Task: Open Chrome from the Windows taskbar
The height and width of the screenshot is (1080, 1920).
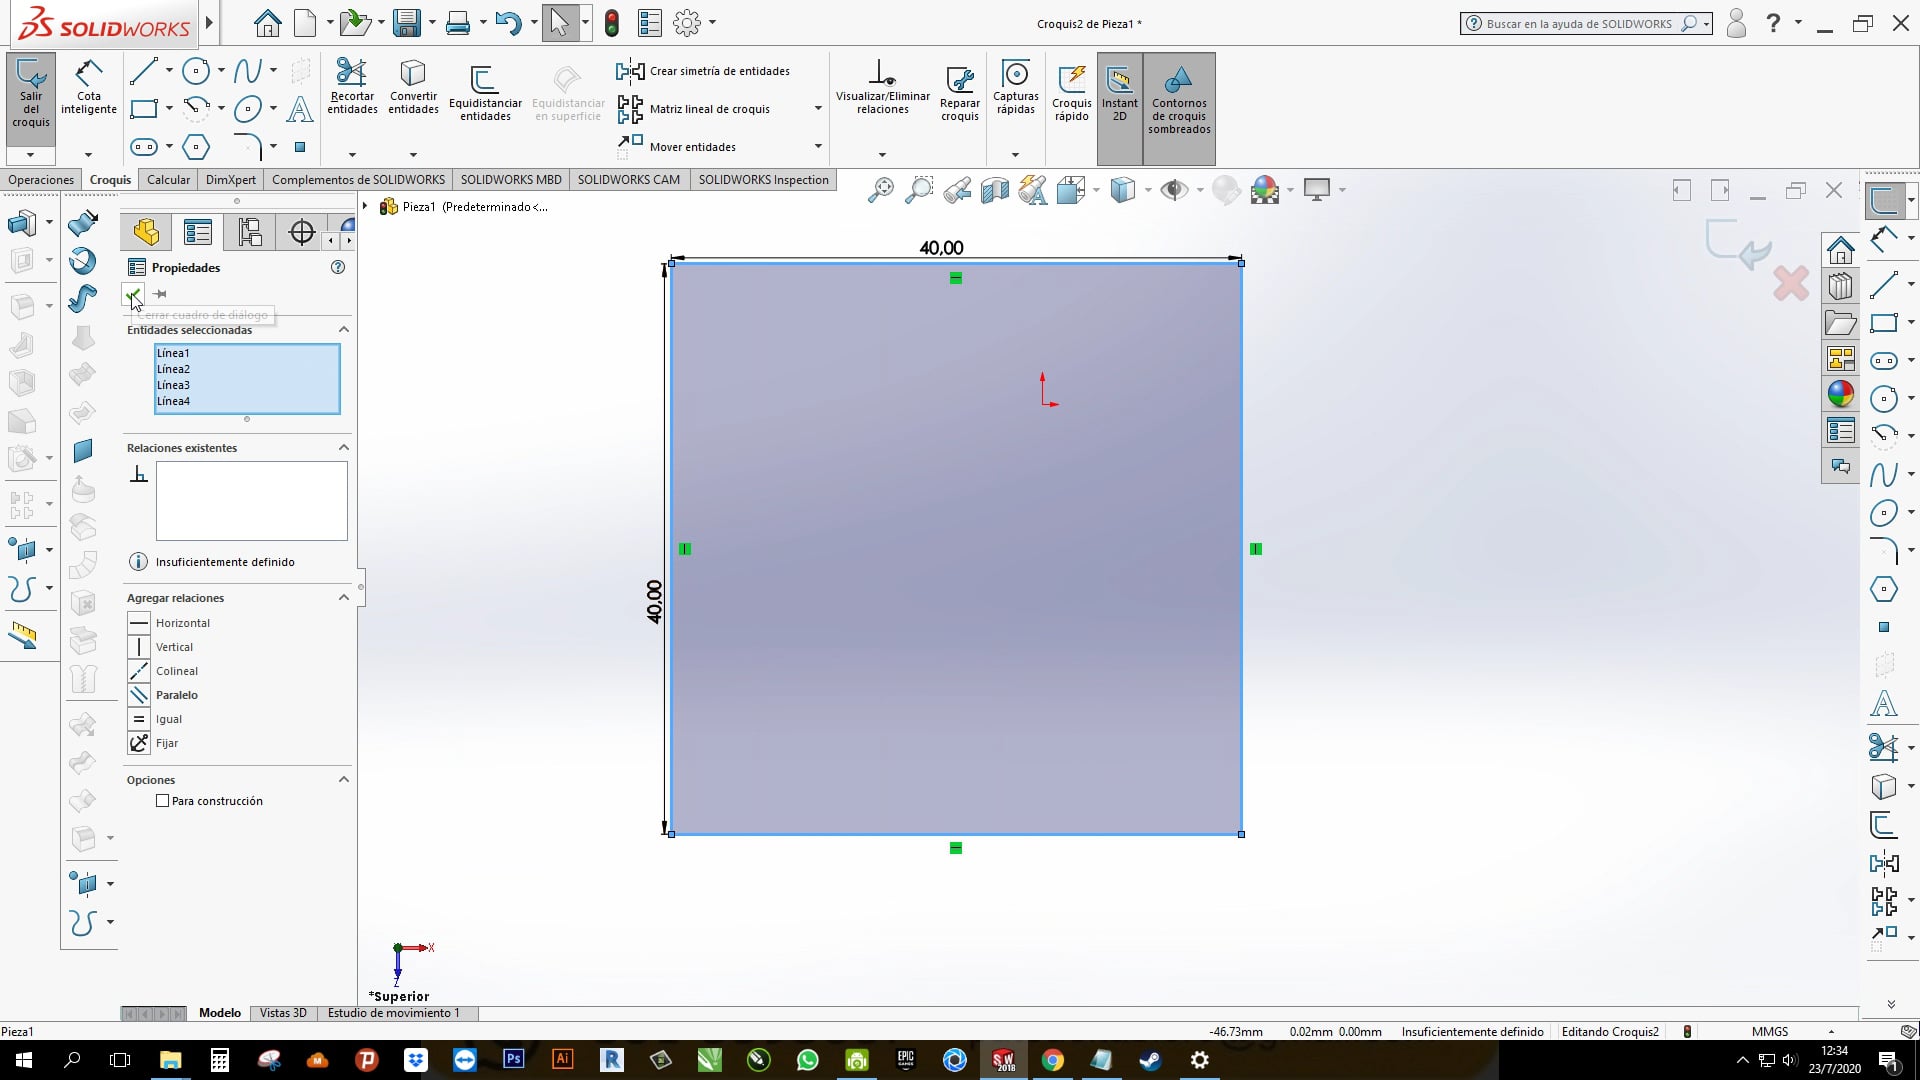Action: click(x=1052, y=1060)
